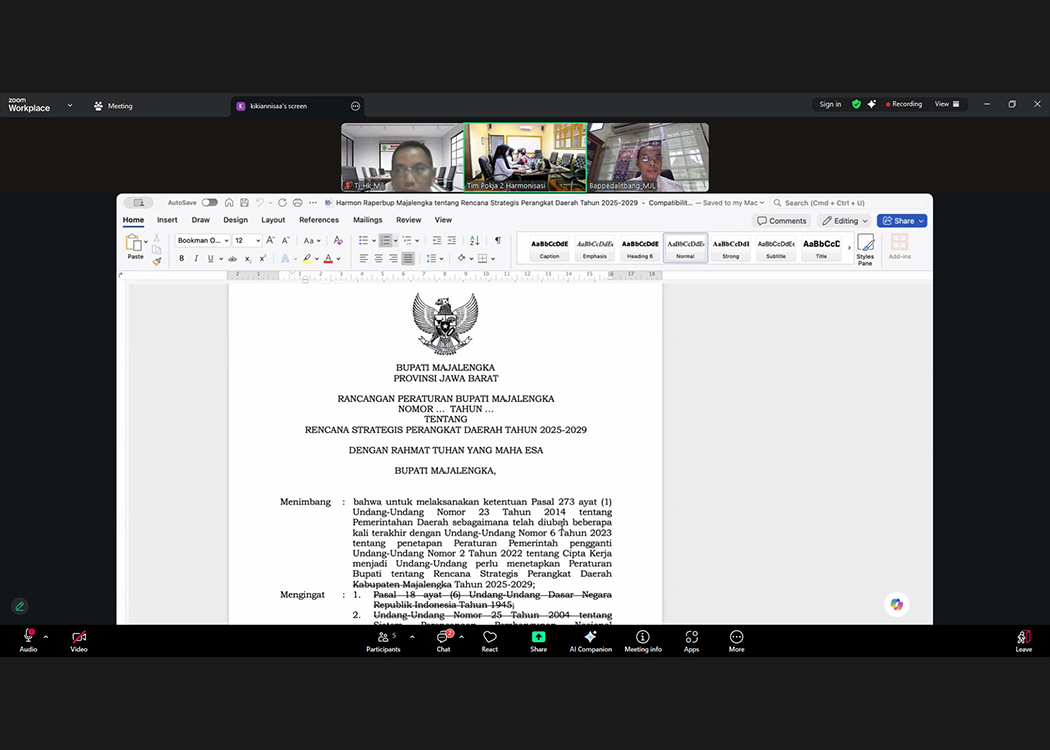This screenshot has height=750, width=1050.
Task: Click the green Share screen button
Action: coord(538,638)
